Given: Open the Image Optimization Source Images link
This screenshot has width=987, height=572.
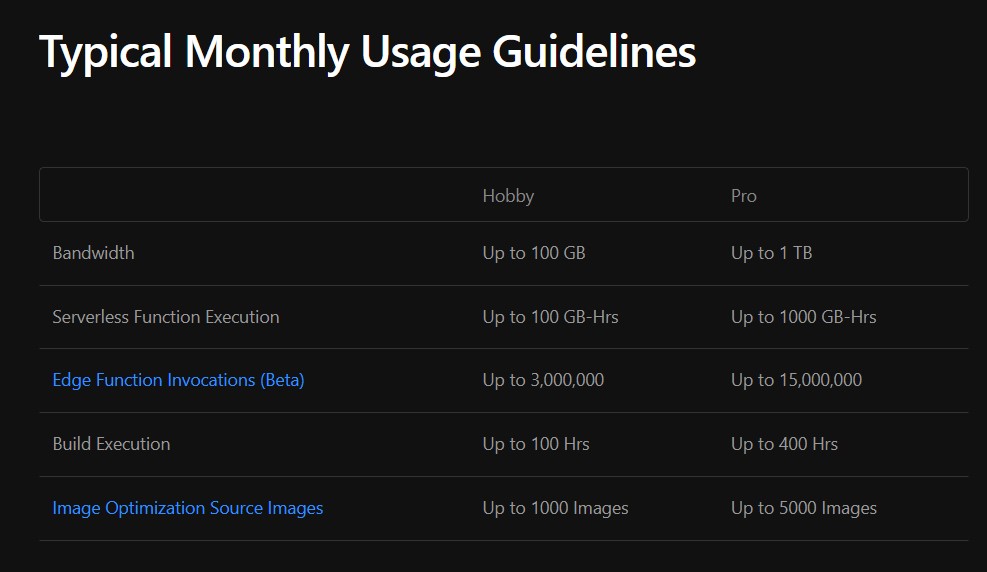Looking at the screenshot, I should click(x=187, y=508).
